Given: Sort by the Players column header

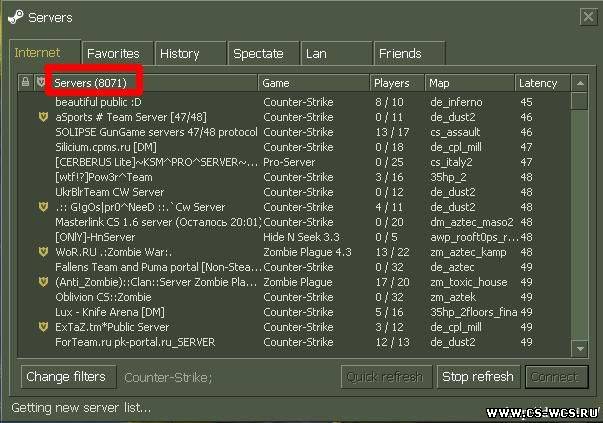Looking at the screenshot, I should [397, 83].
